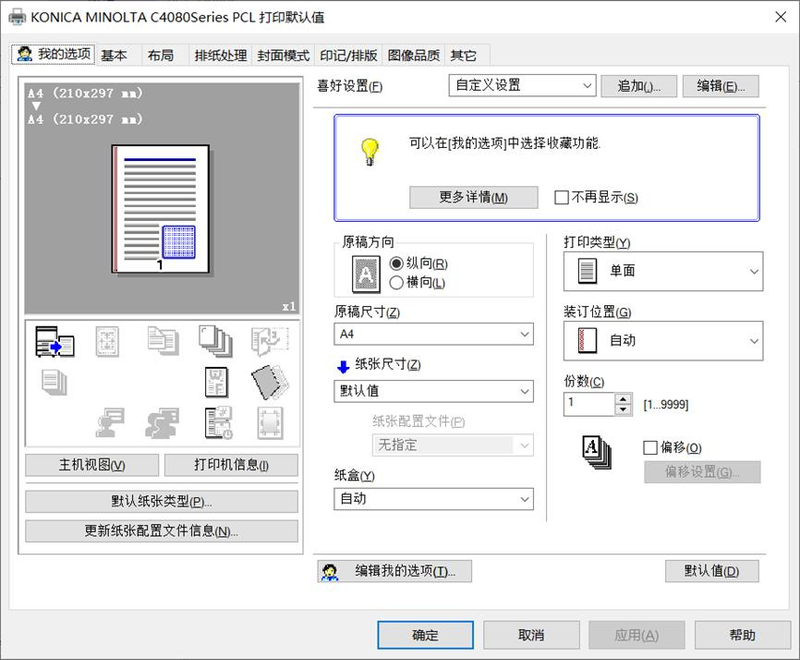Image resolution: width=800 pixels, height=660 pixels.
Task: Click the collated paper stacks icon
Action: click(x=212, y=340)
